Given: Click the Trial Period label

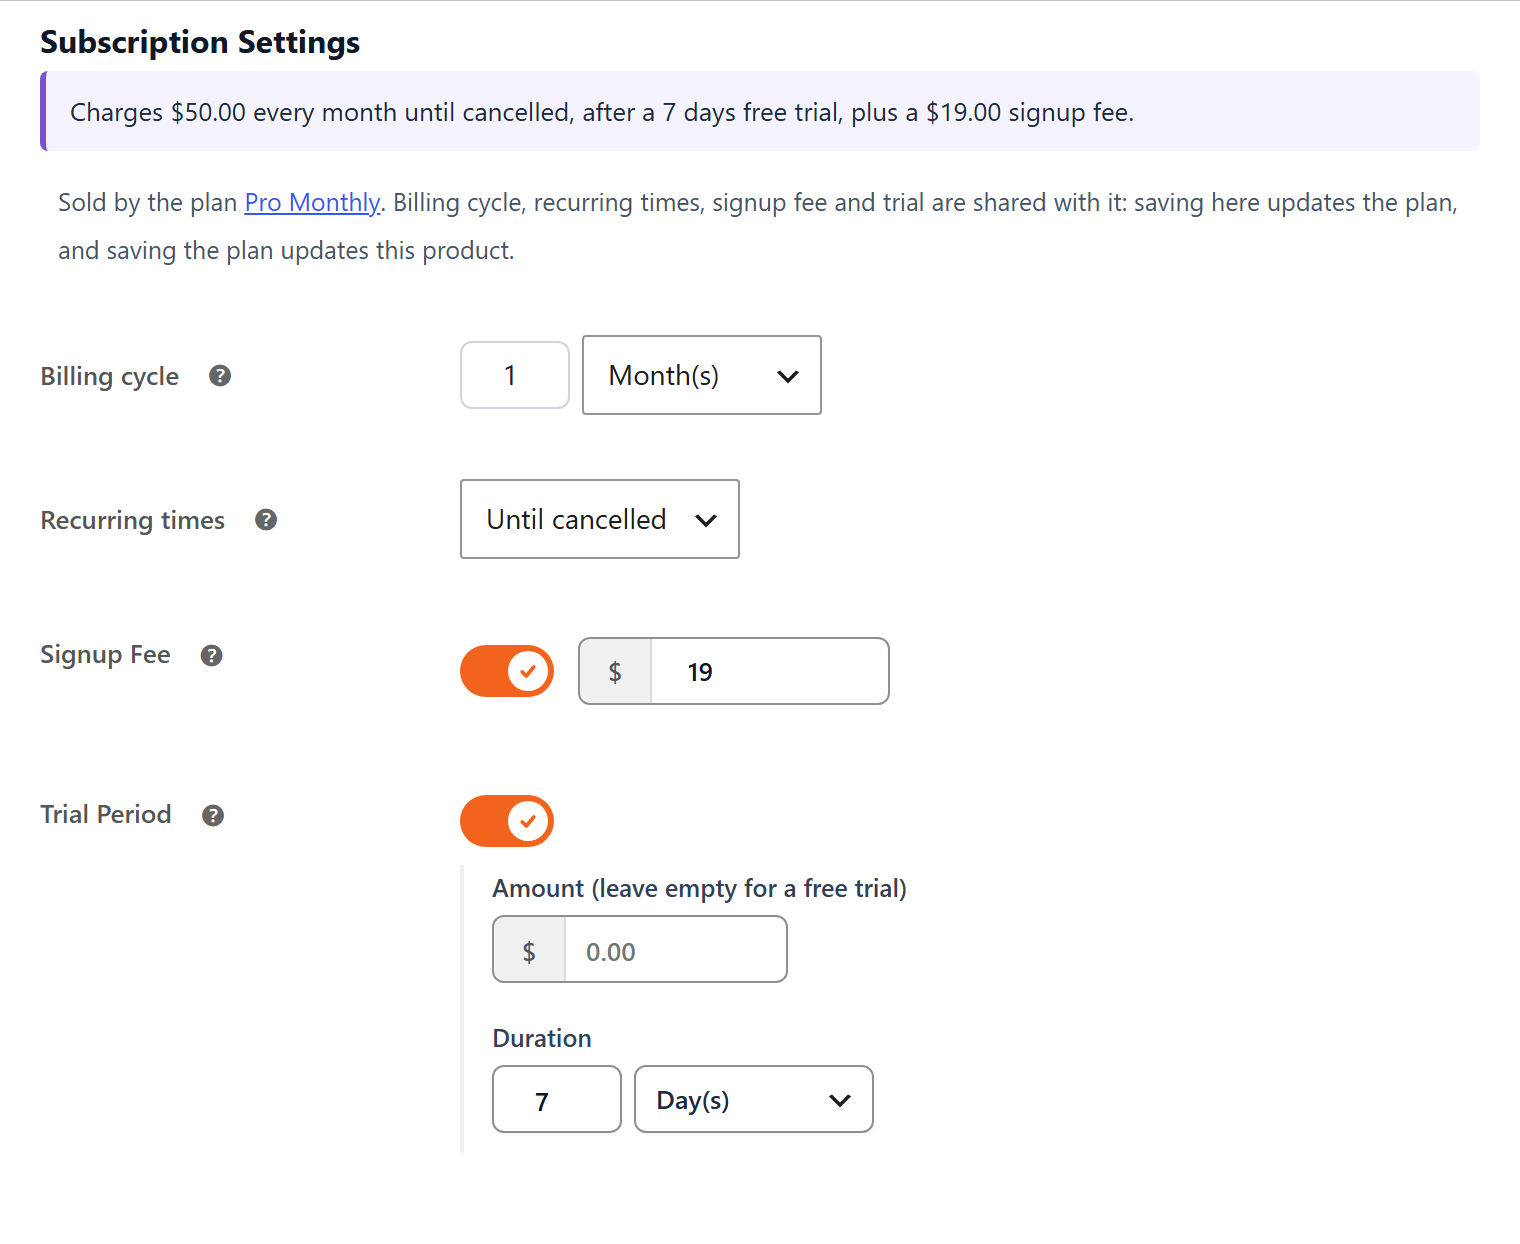Looking at the screenshot, I should coord(106,814).
